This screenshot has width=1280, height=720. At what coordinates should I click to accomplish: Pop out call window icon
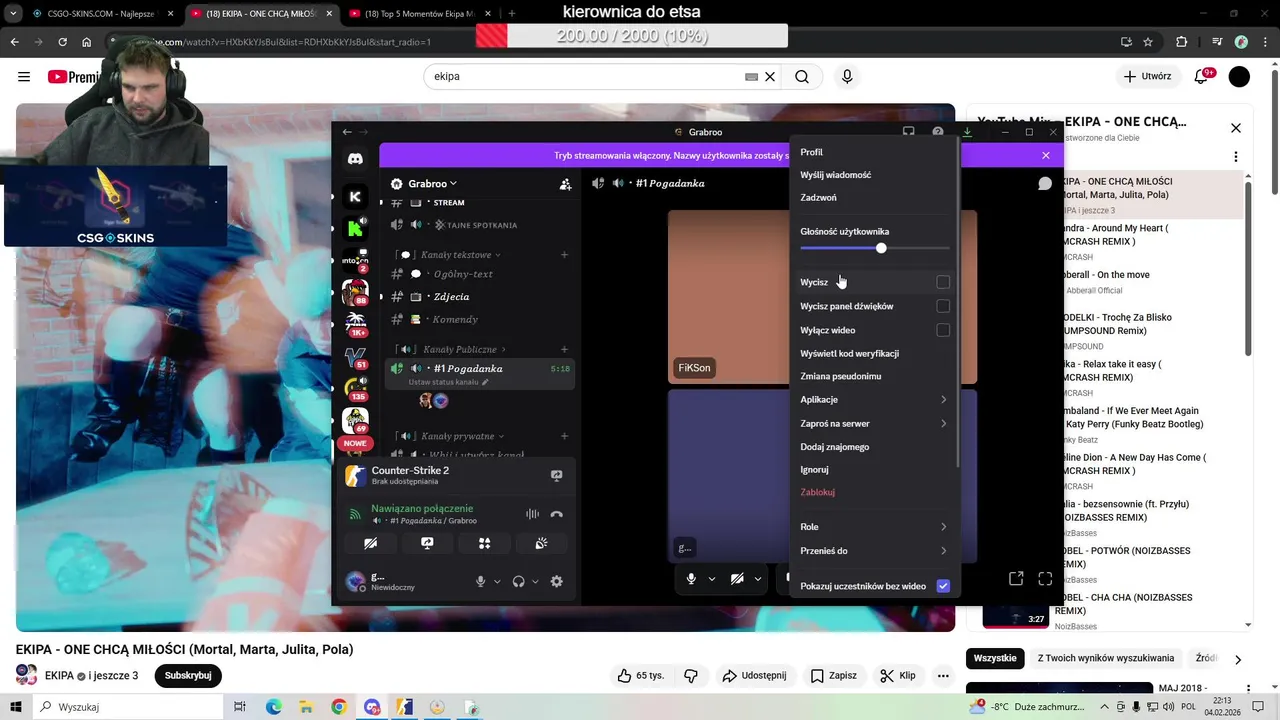(x=1016, y=578)
